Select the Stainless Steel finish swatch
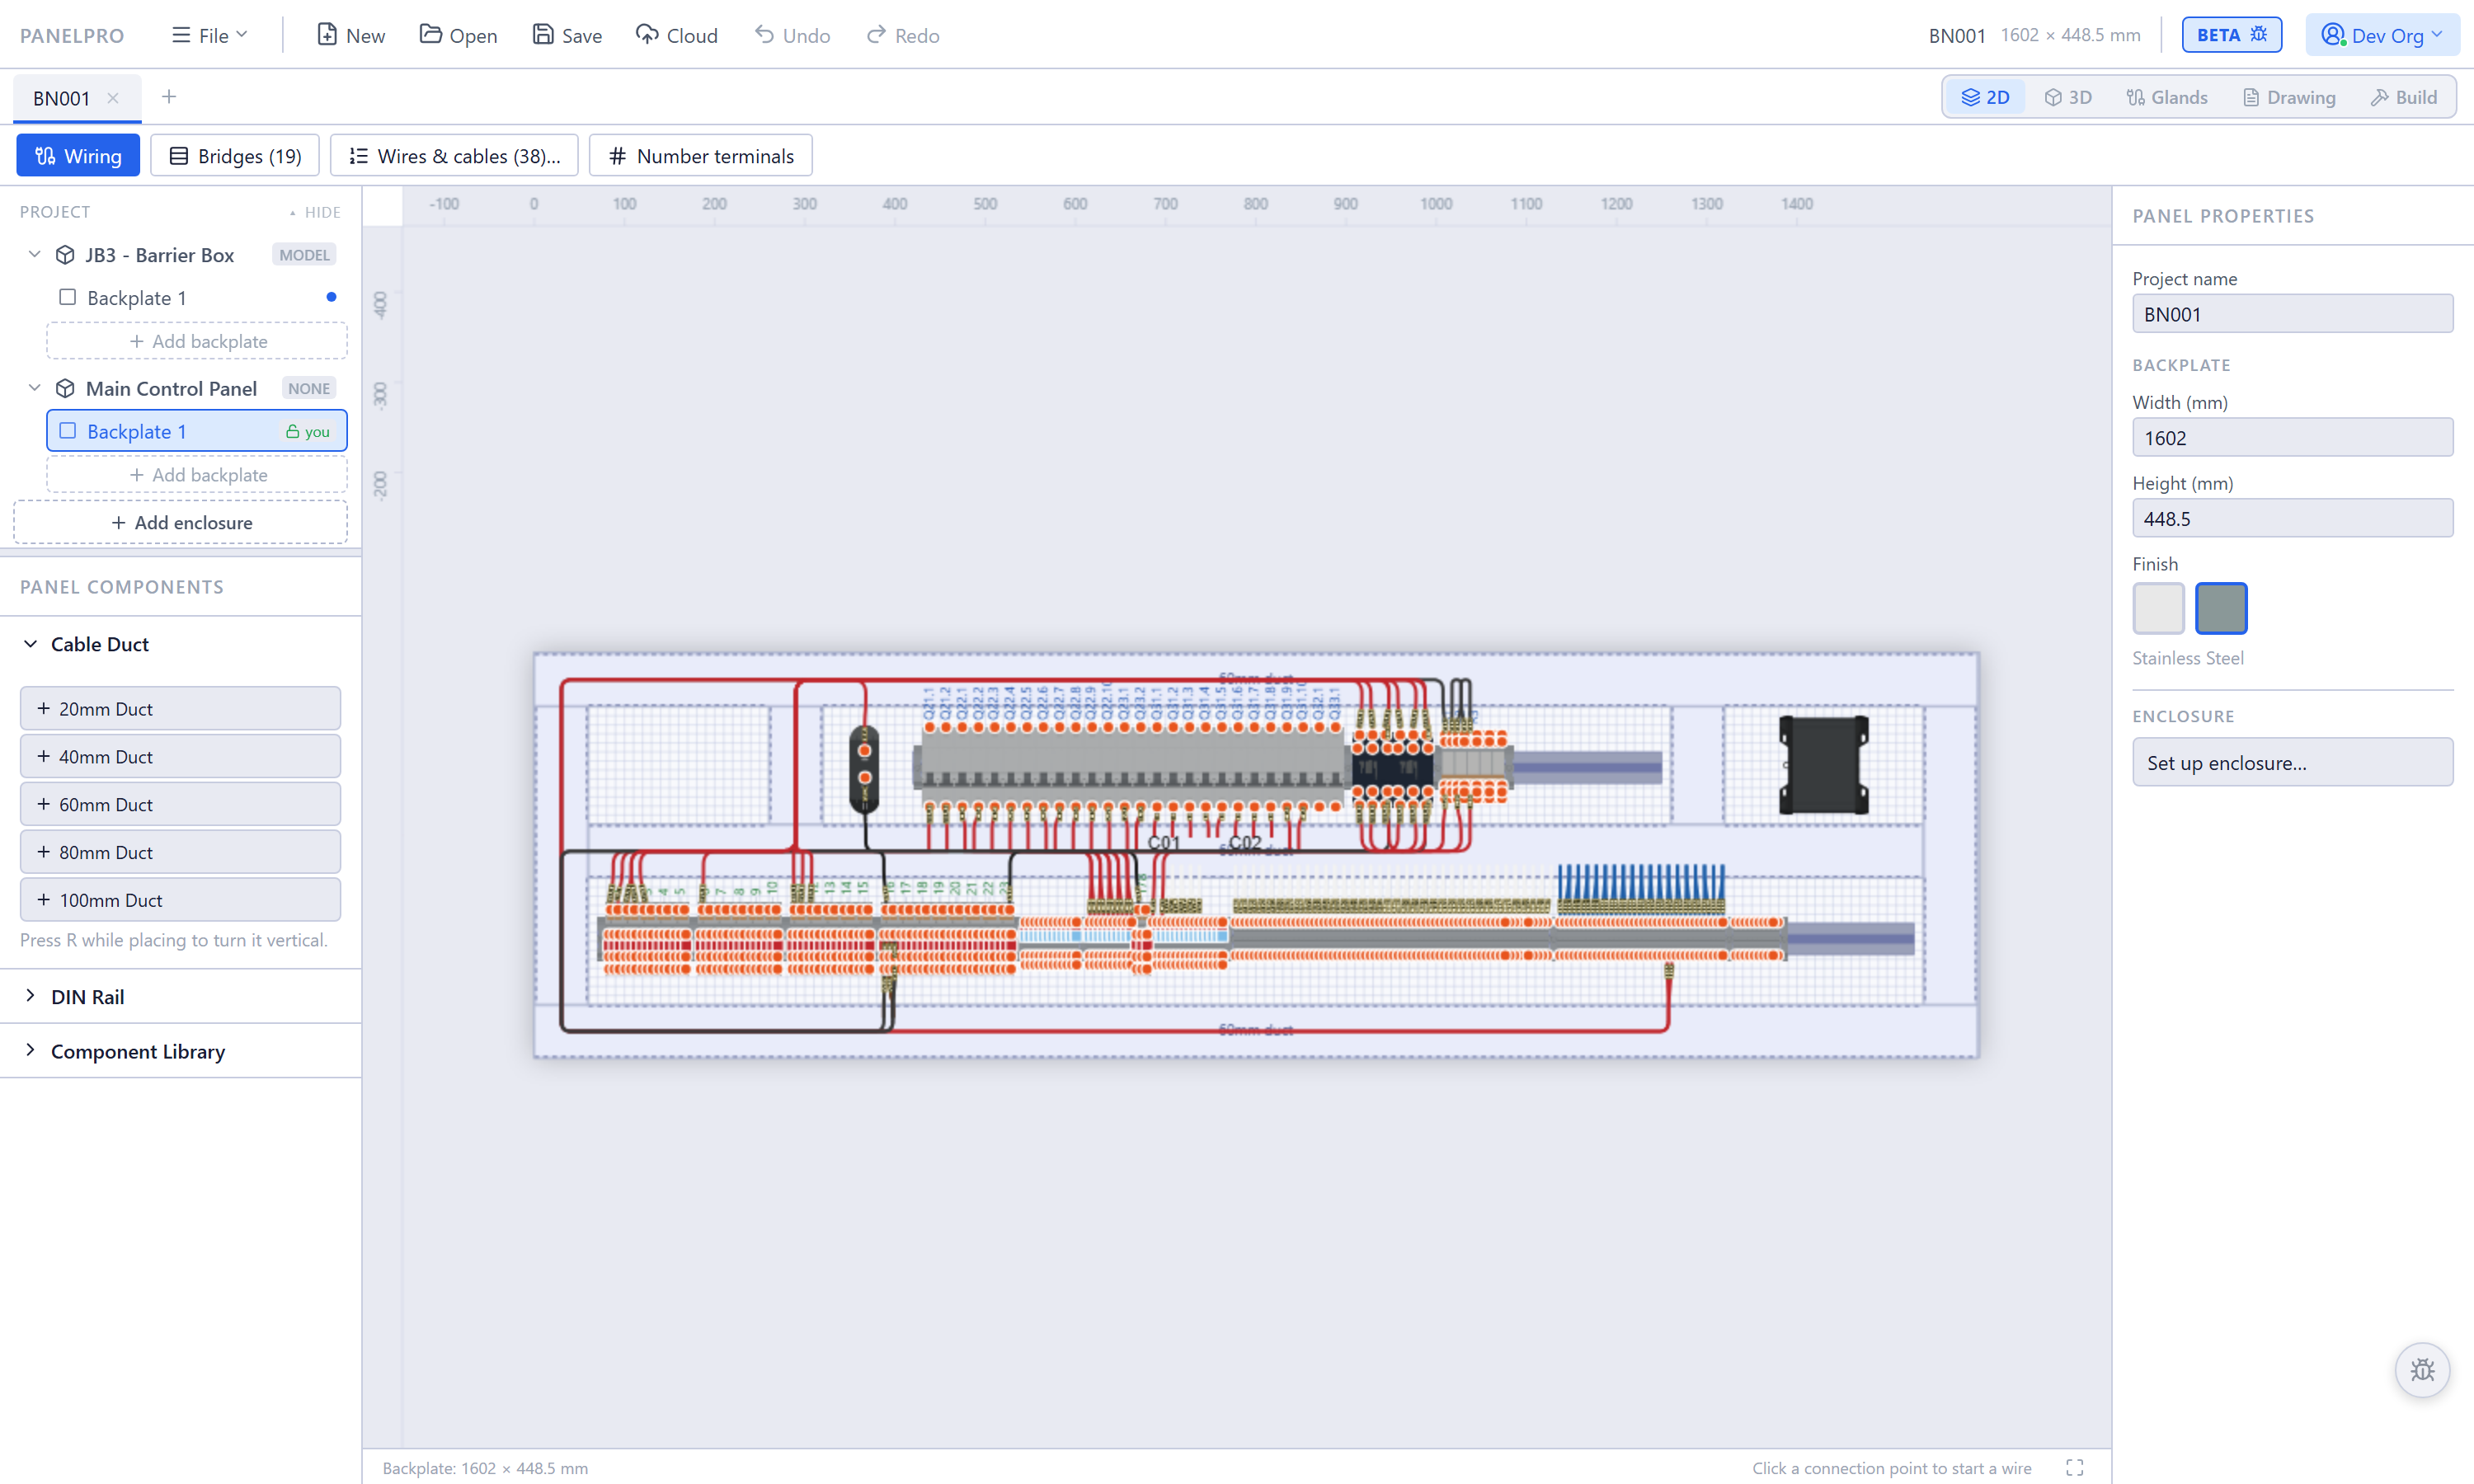This screenshot has width=2474, height=1484. pos(2220,608)
